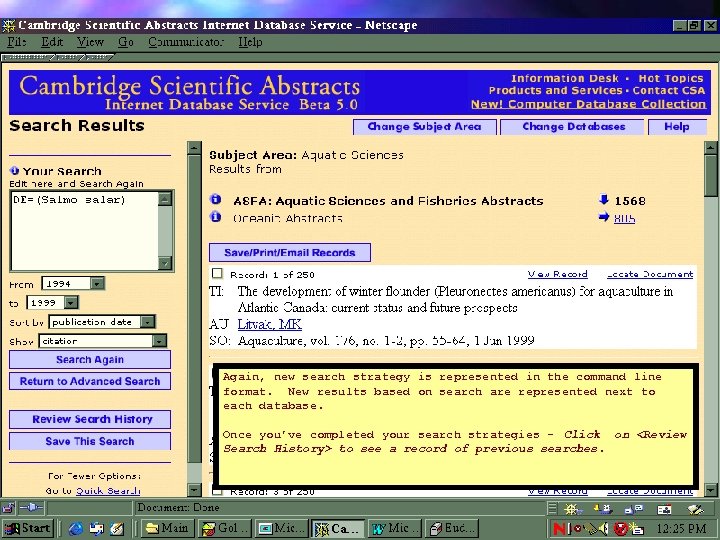
Task: Launch Internet Explorer from quick launch
Action: click(75, 529)
